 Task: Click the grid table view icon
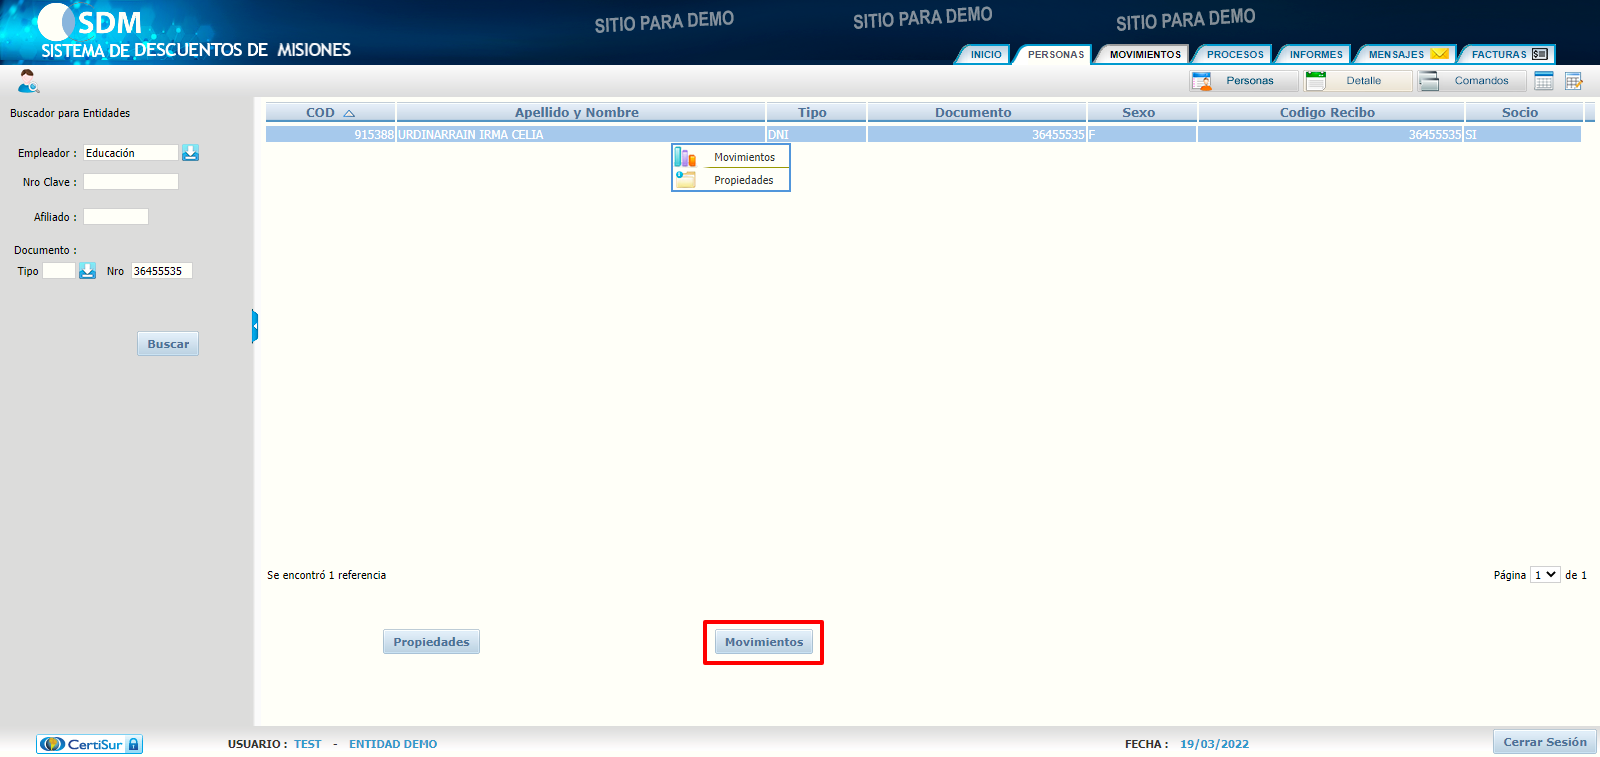coord(1544,81)
